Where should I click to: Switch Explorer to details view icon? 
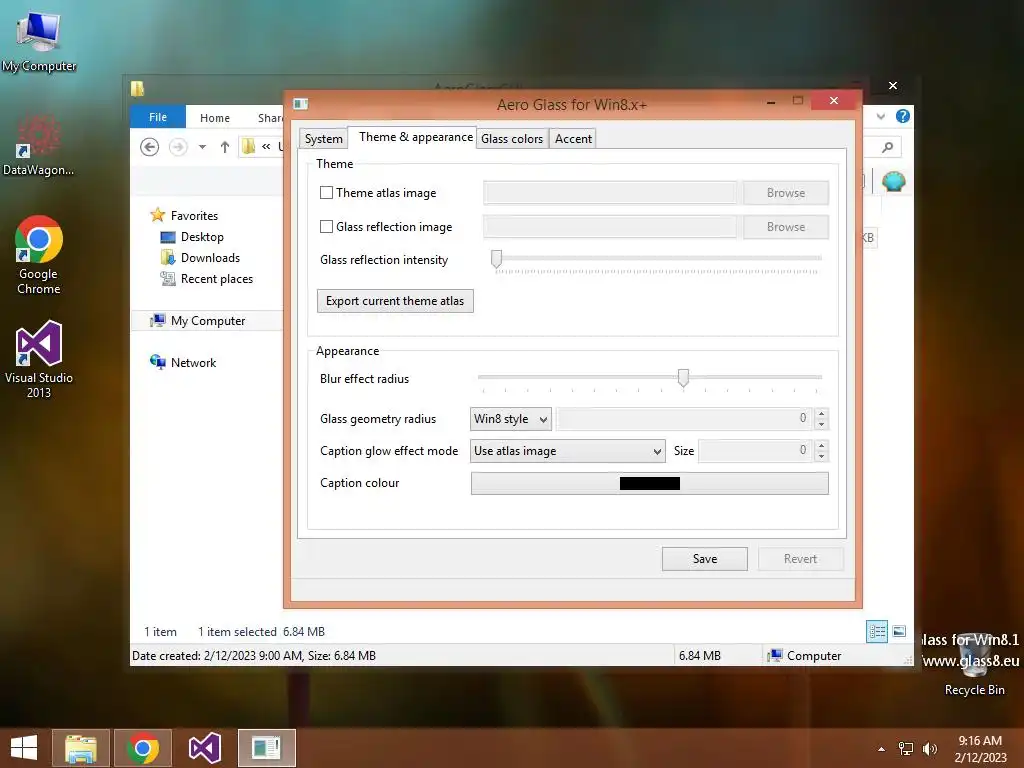coord(877,632)
